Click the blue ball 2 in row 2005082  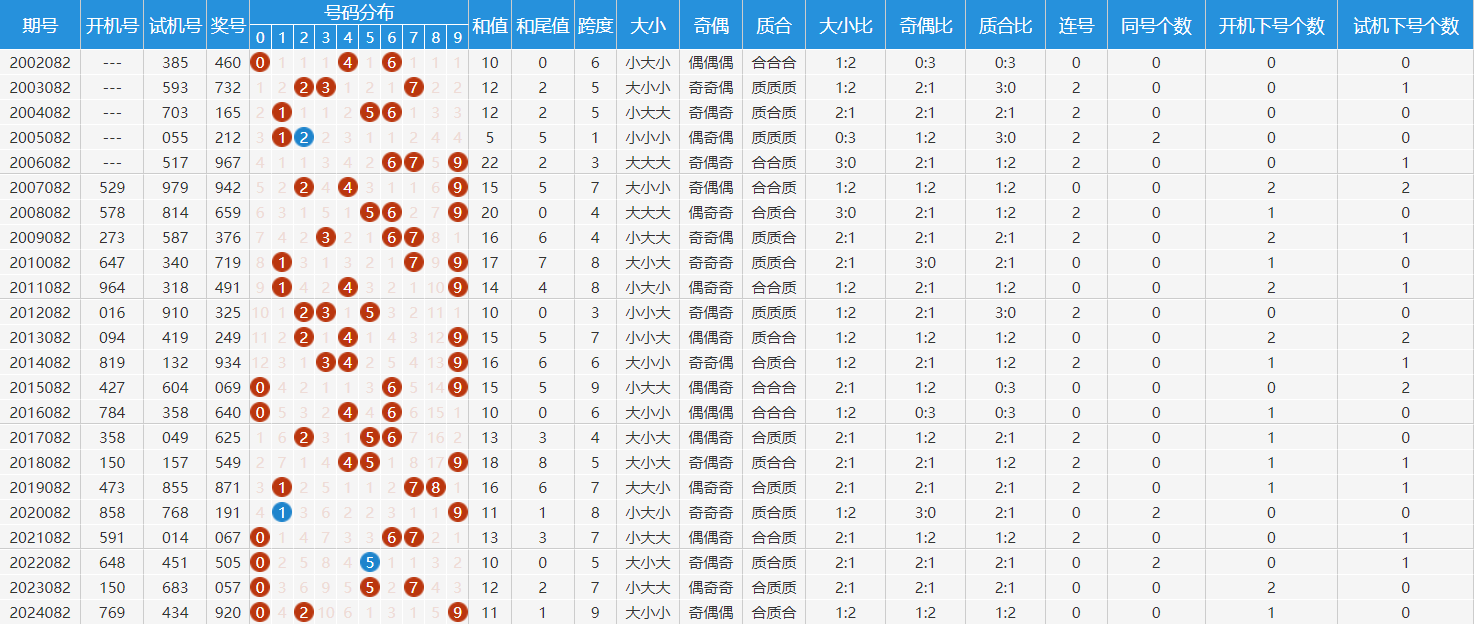click(304, 137)
